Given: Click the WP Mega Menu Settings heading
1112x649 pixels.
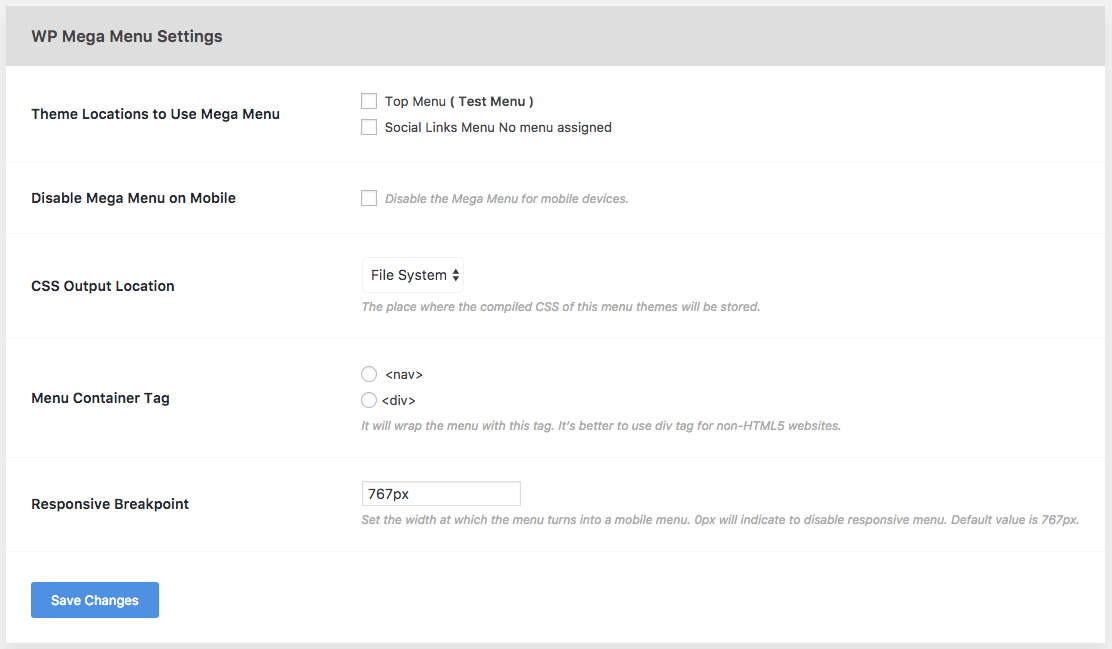Looking at the screenshot, I should 127,36.
